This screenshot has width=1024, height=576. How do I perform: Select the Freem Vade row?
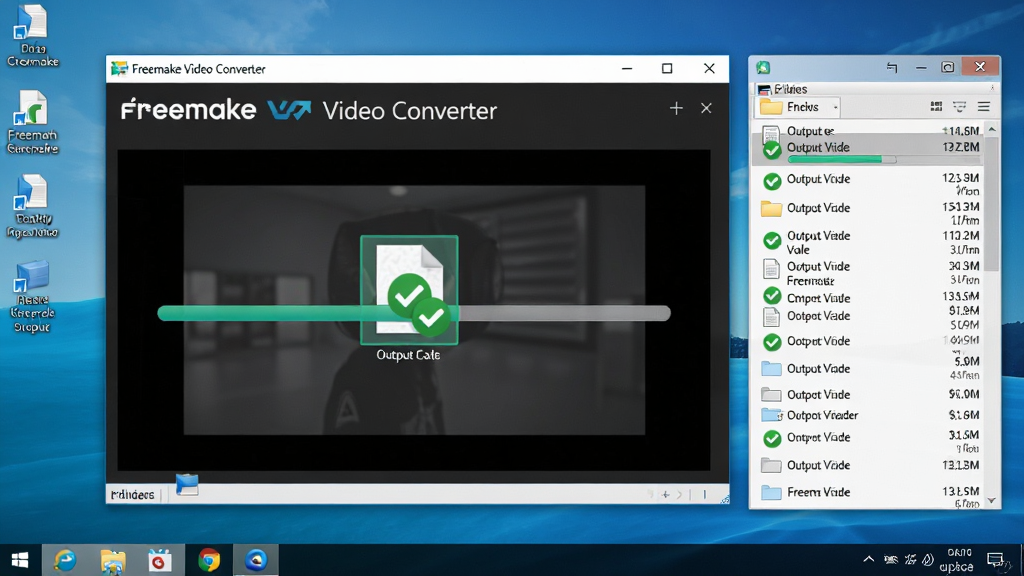(869, 492)
